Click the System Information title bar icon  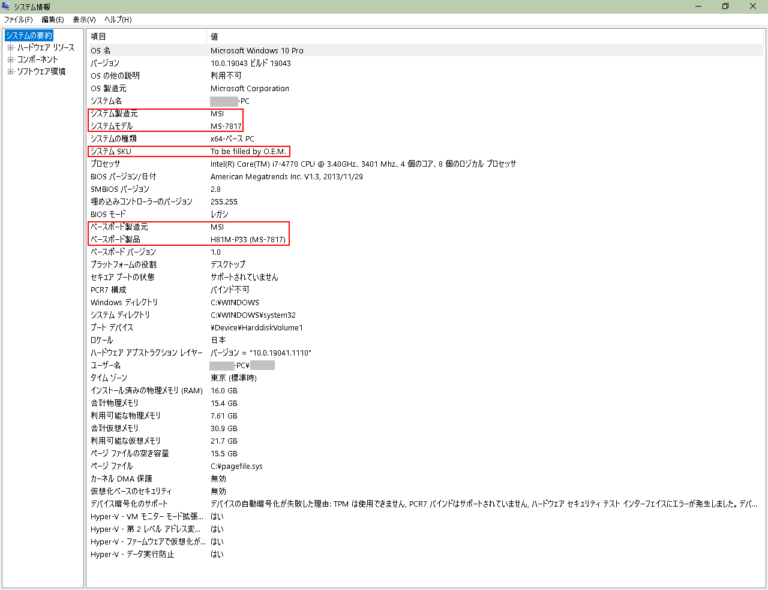[x=7, y=6]
